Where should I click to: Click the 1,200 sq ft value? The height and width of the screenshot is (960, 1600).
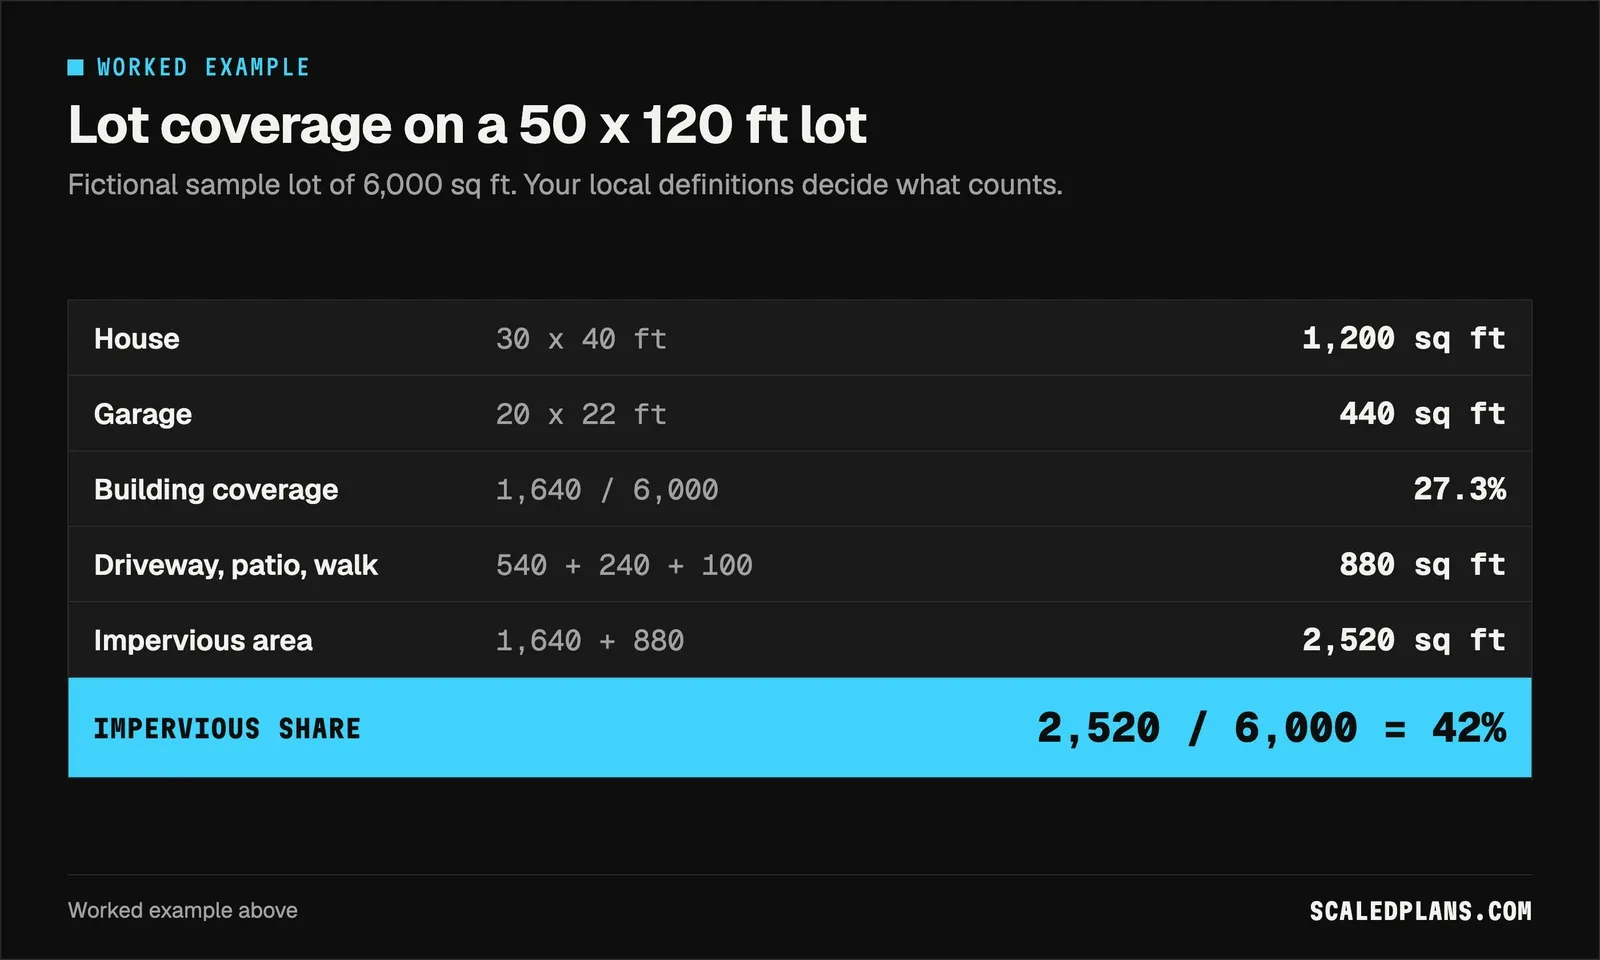[x=1404, y=339]
